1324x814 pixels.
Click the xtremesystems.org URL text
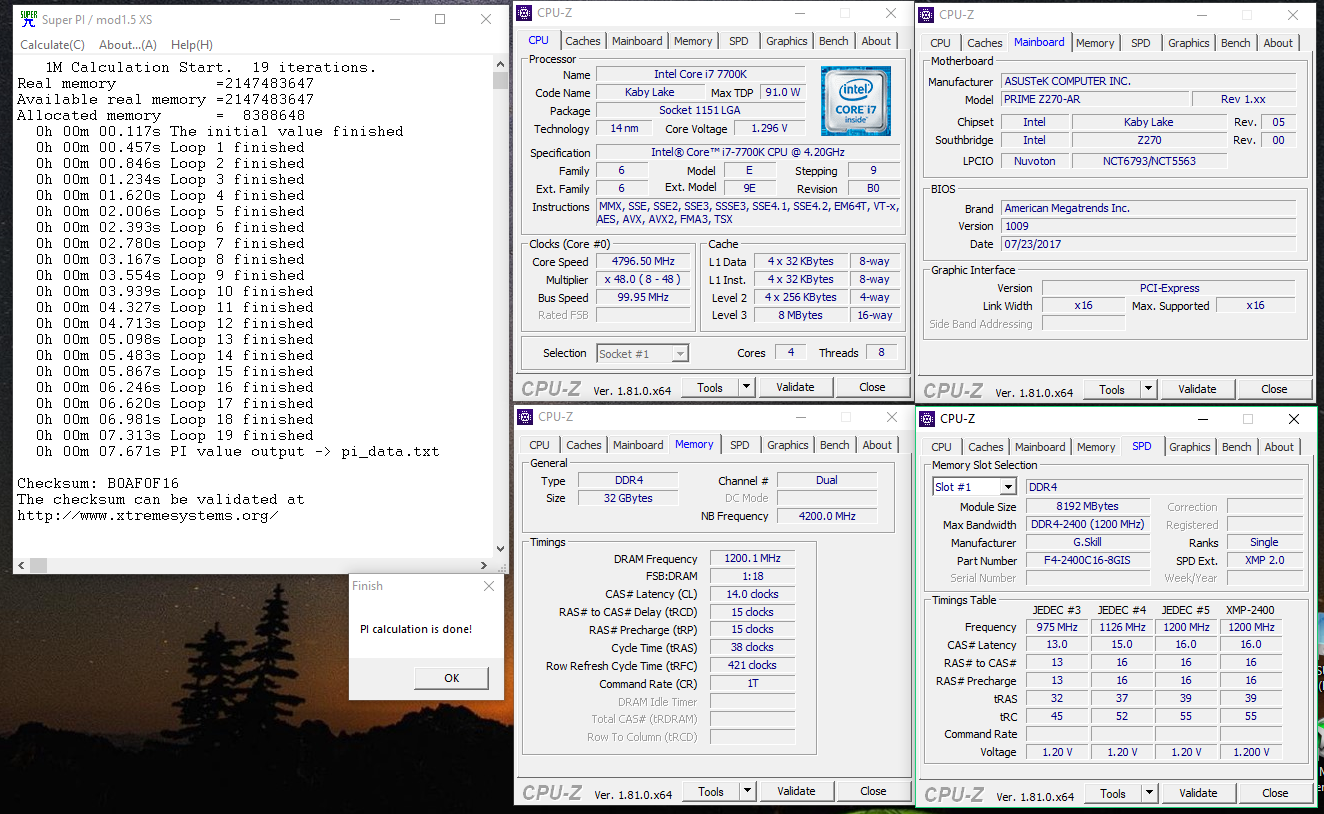pos(147,515)
